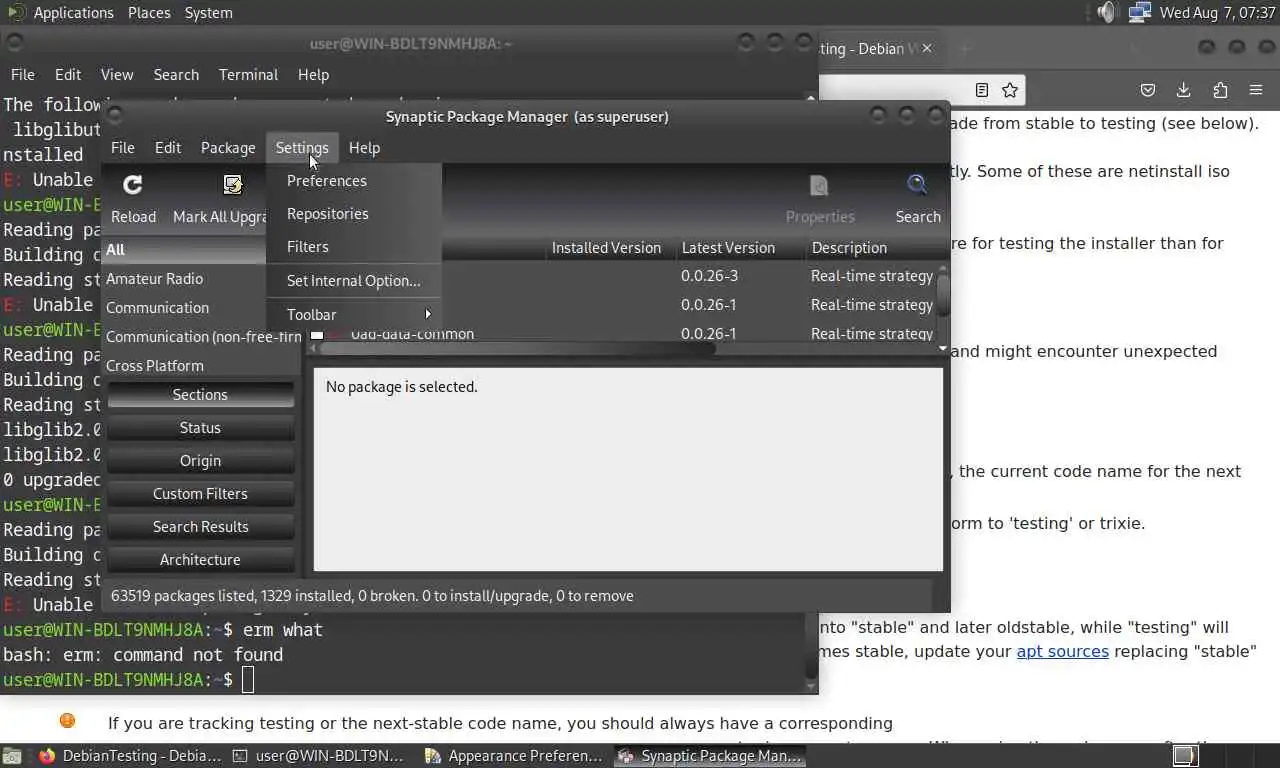Screen dimensions: 1280x768
Task: Click the Architecture filter button
Action: tap(200, 560)
